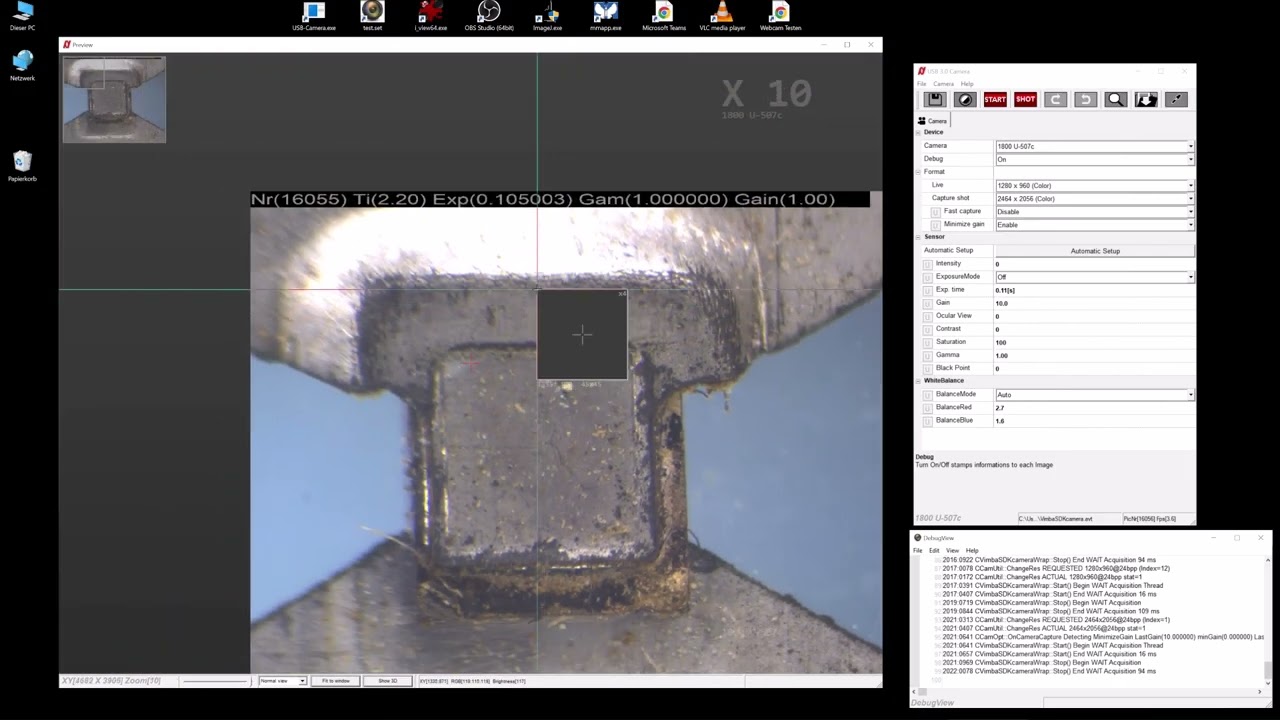The height and width of the screenshot is (720, 1280).
Task: Open i_view64.exe desktop shortcut
Action: (430, 17)
